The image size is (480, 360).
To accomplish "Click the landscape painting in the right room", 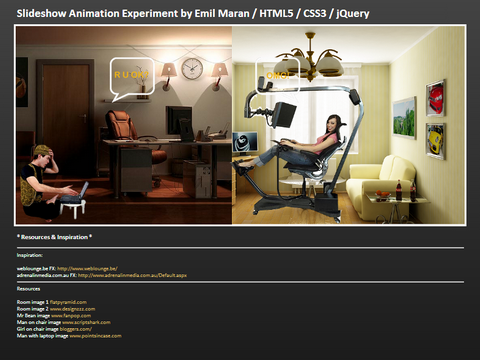I will click(405, 117).
